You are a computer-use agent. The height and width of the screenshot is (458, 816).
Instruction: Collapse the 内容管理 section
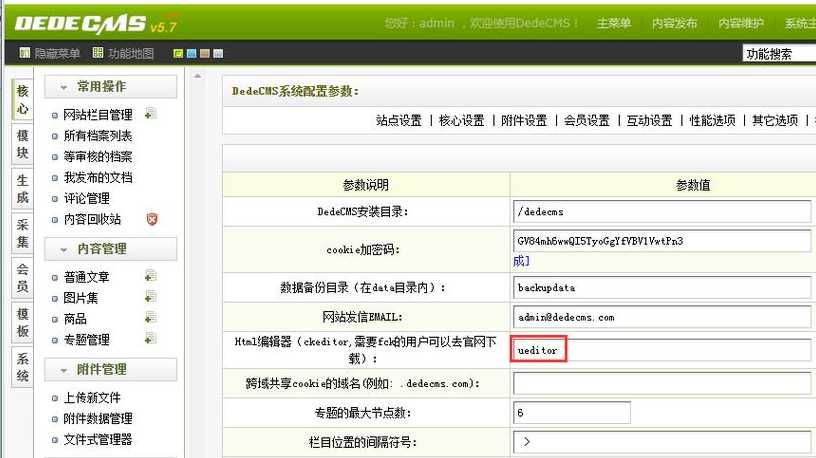click(110, 249)
